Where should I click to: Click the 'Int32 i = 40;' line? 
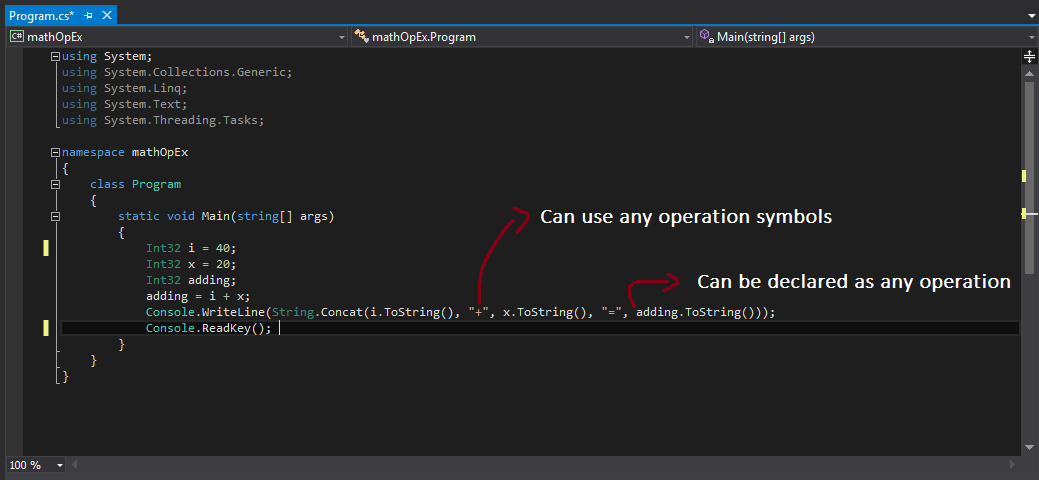tap(191, 248)
